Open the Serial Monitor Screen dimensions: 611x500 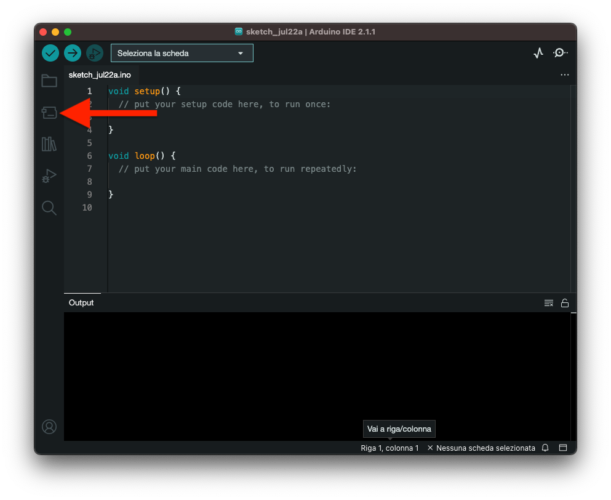pos(560,53)
